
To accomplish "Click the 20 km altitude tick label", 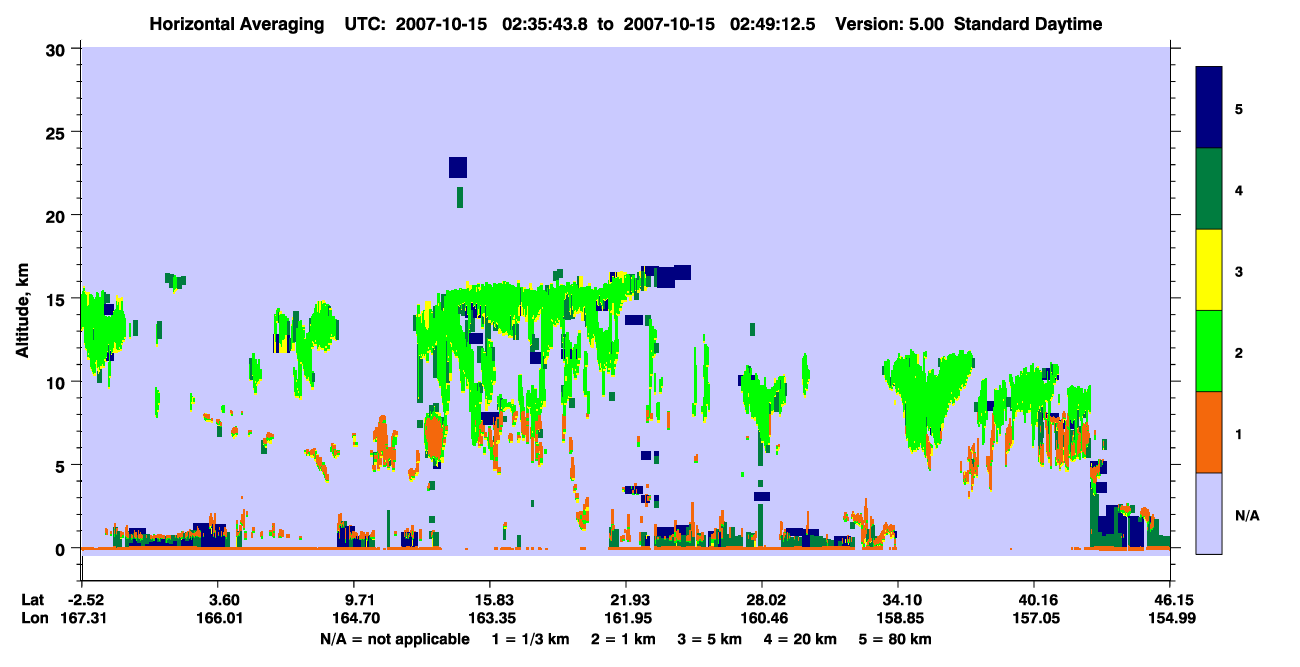I will (x=57, y=215).
